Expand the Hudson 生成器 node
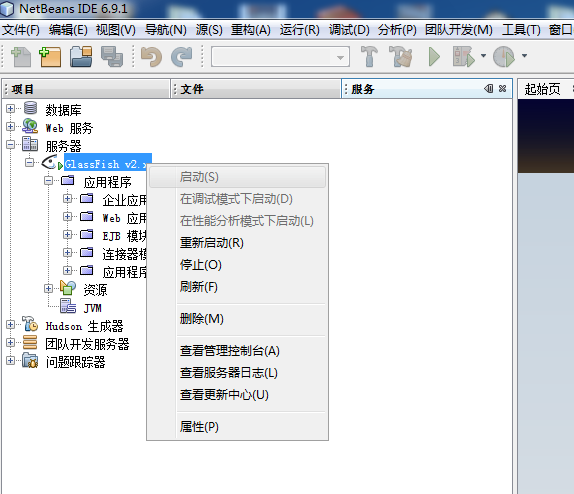574x494 pixels. pyautogui.click(x=11, y=324)
